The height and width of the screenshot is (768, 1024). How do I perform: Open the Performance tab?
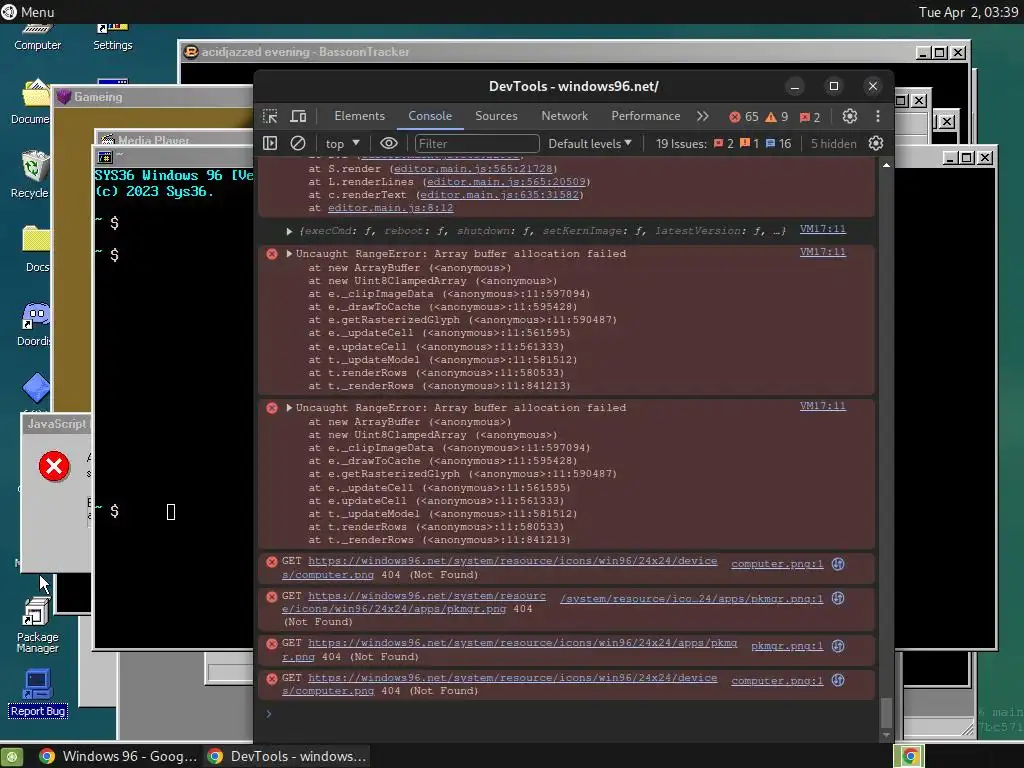point(645,116)
